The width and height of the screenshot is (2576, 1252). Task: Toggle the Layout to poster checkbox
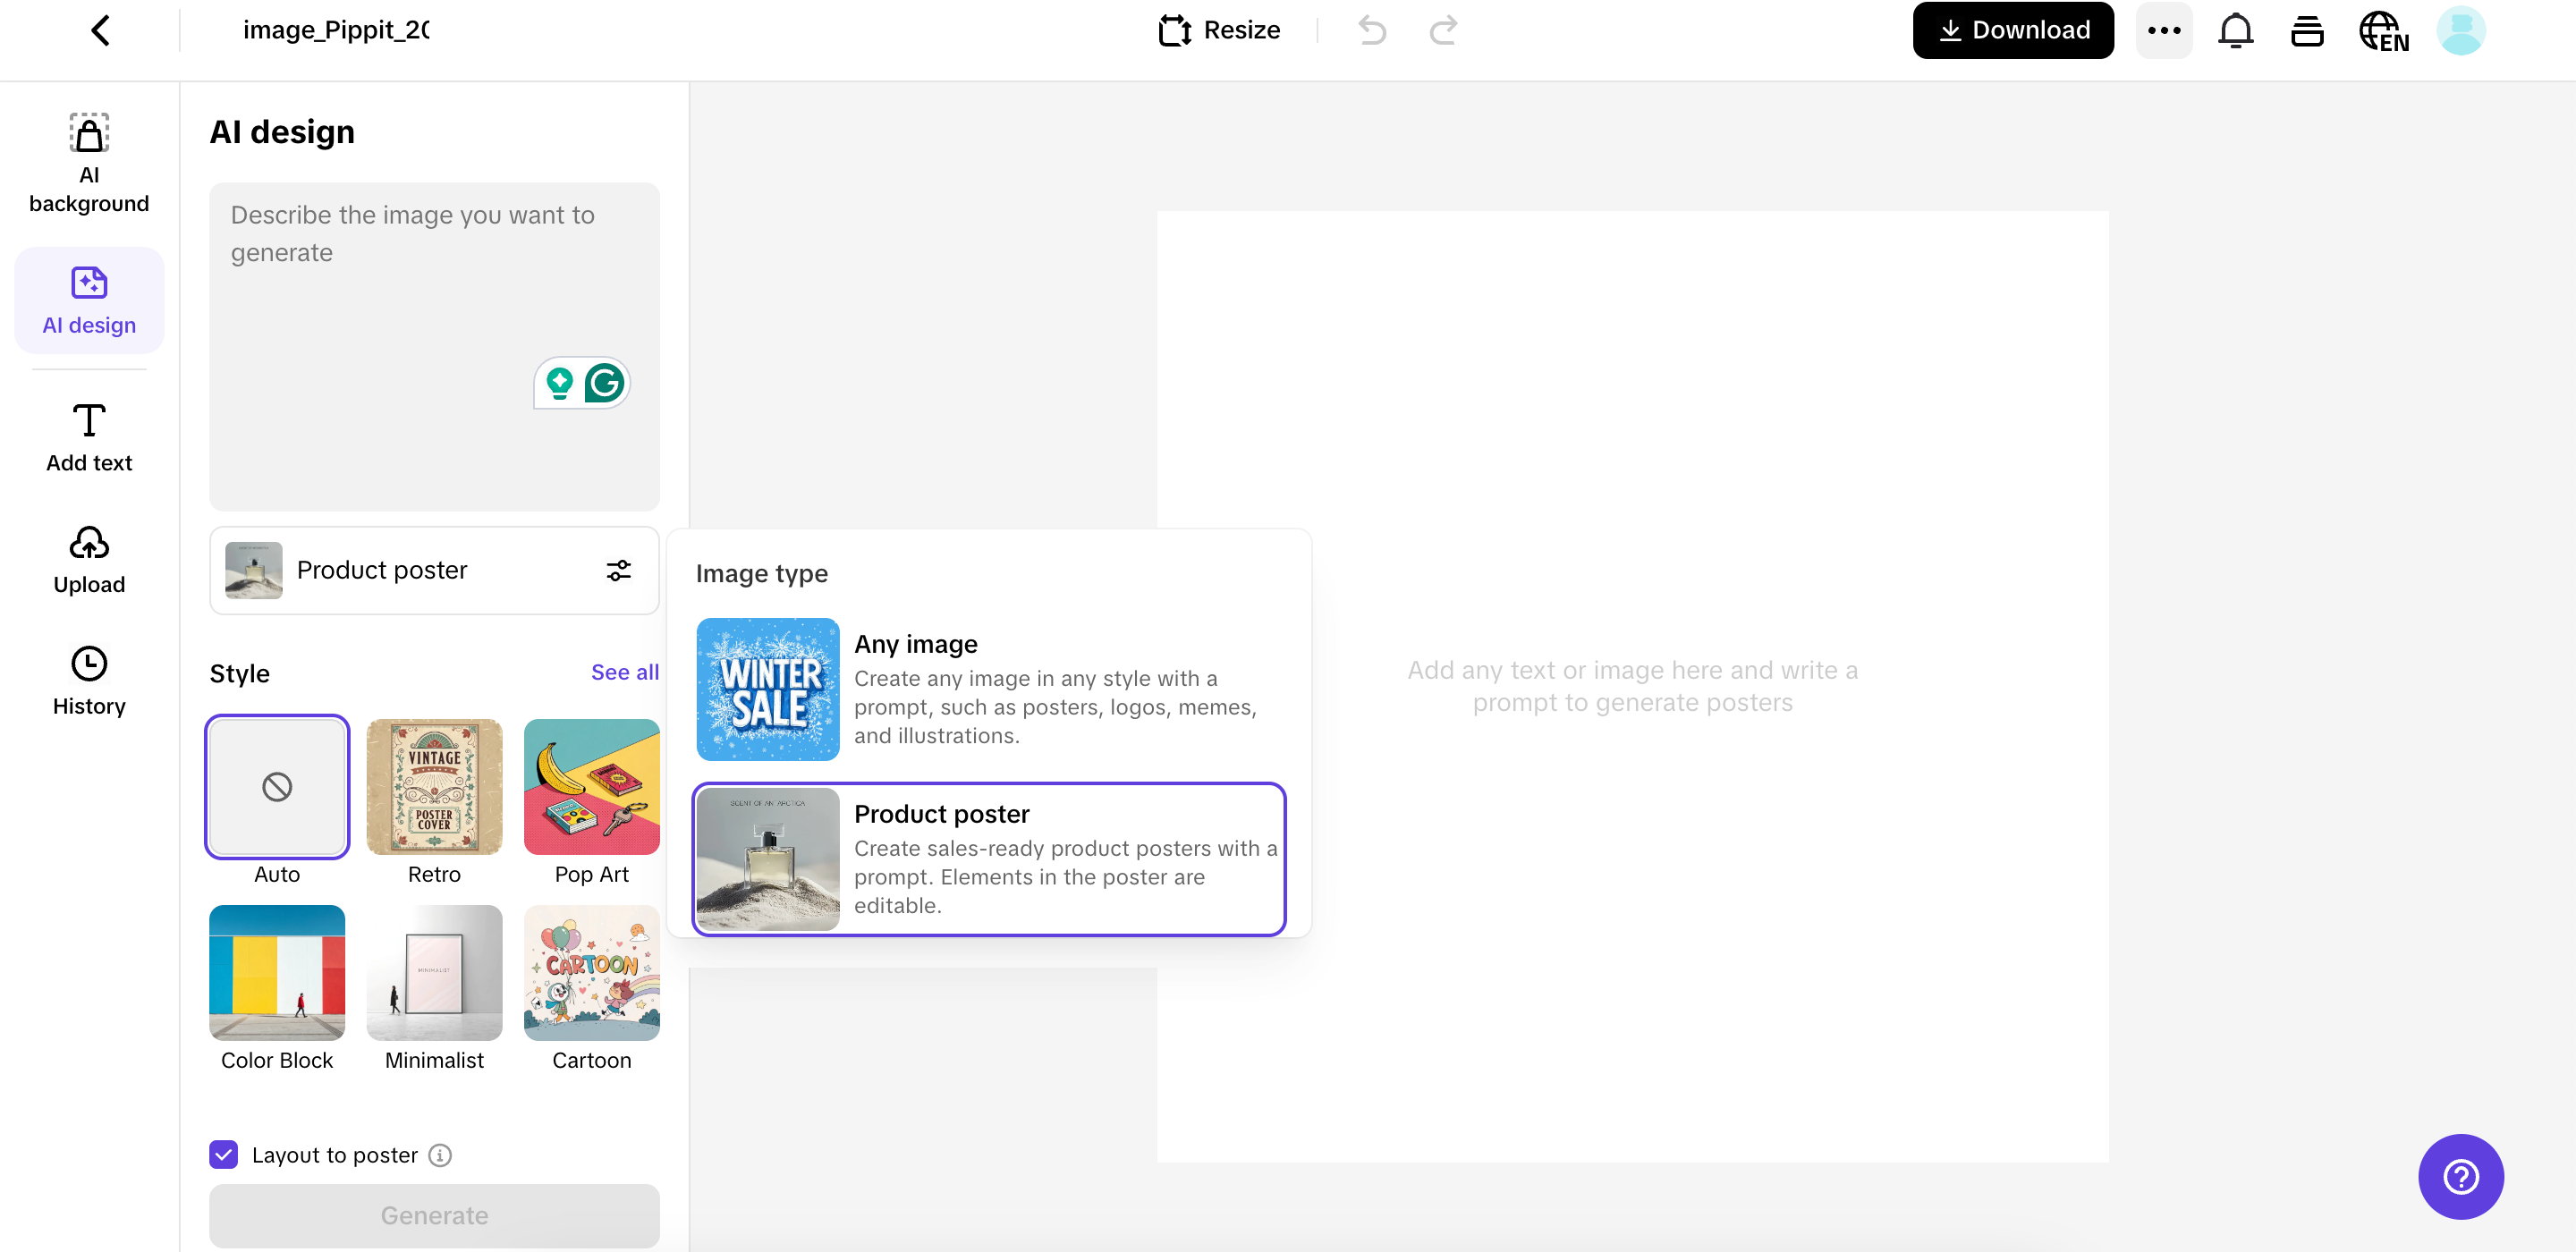tap(224, 1154)
